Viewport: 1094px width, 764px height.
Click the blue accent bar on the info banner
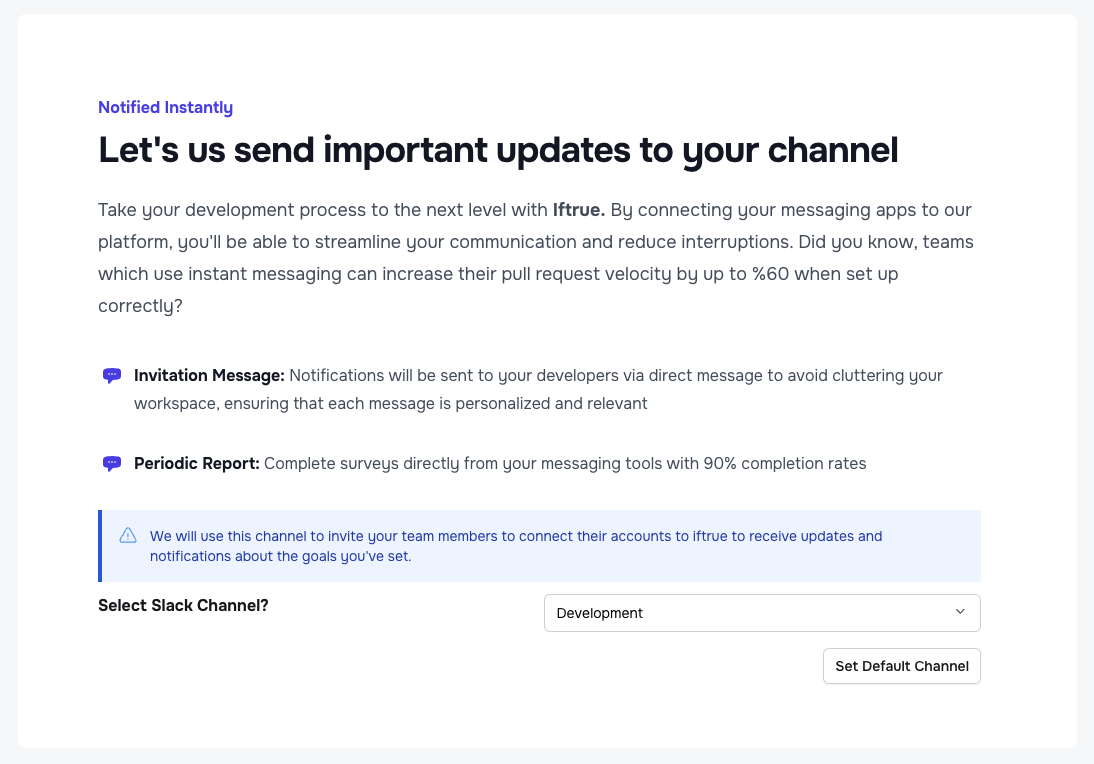coord(100,546)
